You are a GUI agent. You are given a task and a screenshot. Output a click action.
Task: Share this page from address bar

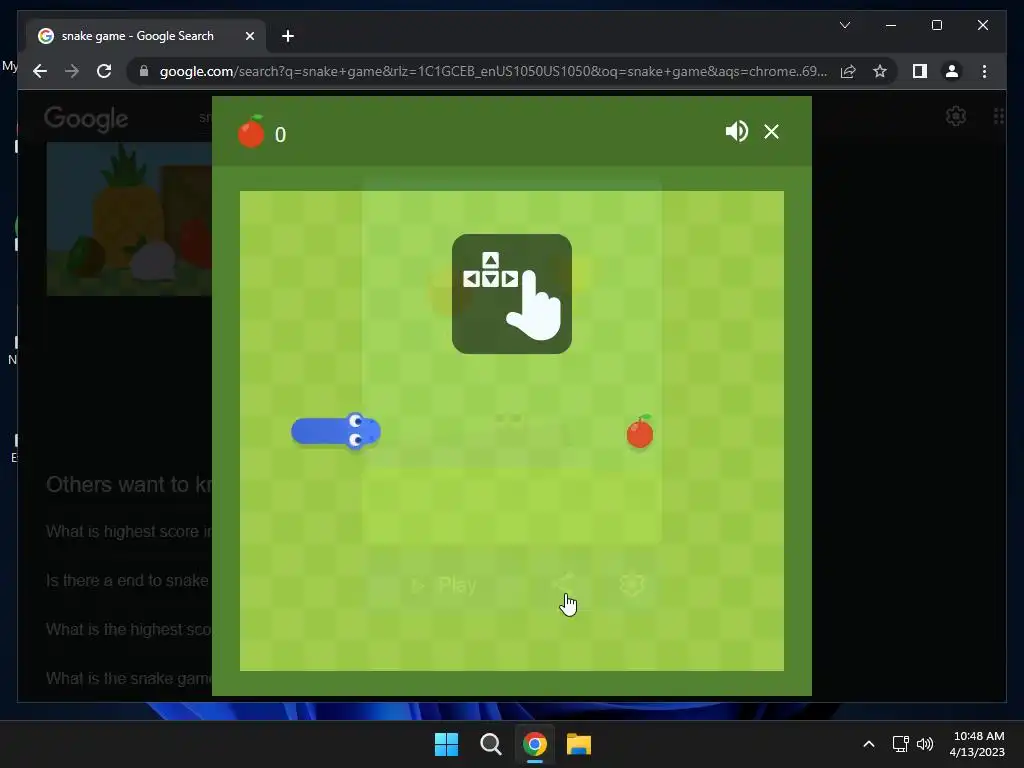coord(848,71)
